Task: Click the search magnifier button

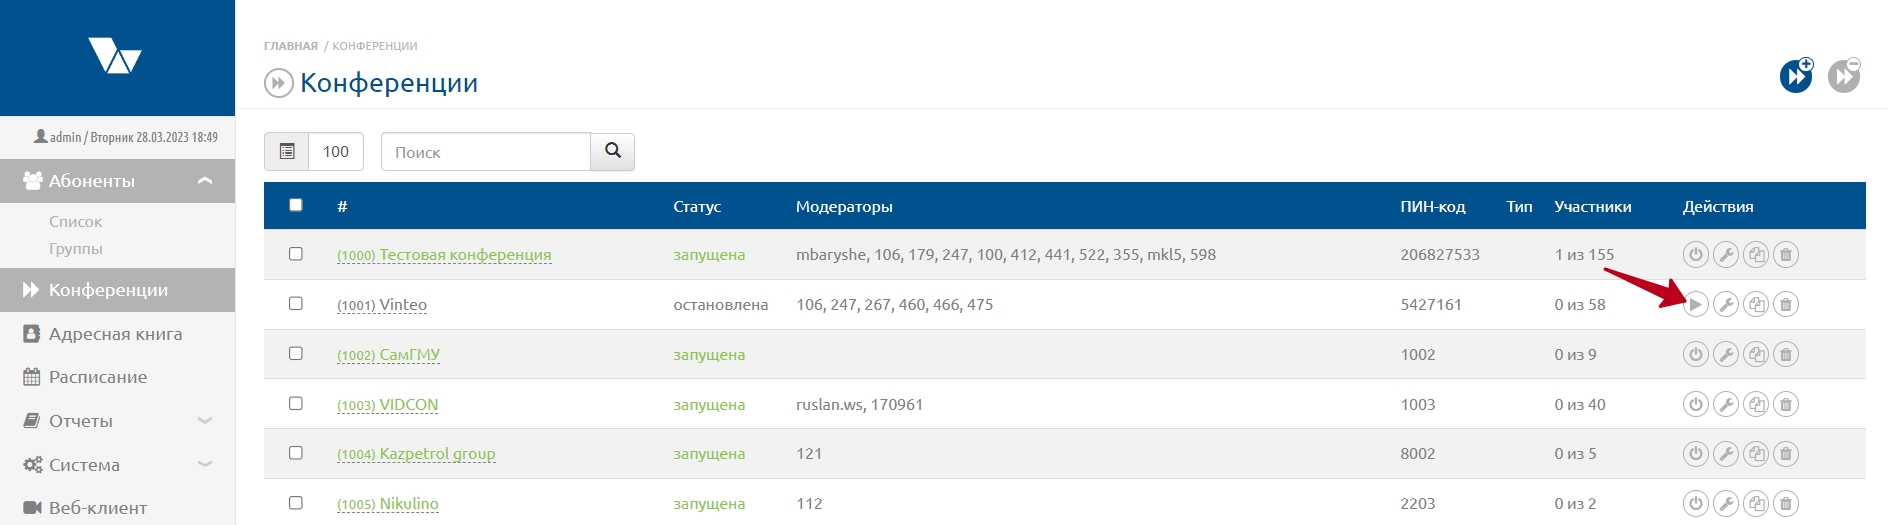Action: (x=613, y=151)
